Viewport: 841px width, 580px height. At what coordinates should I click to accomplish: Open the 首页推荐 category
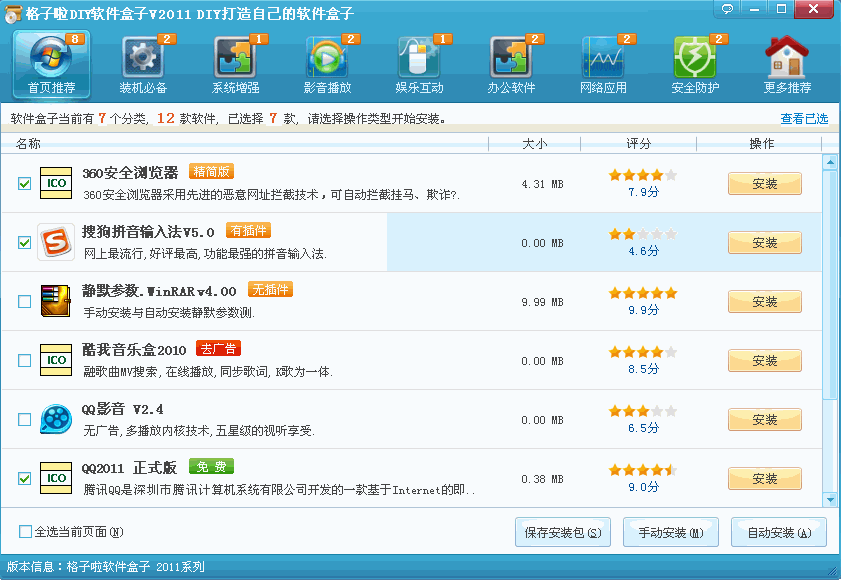coord(51,65)
